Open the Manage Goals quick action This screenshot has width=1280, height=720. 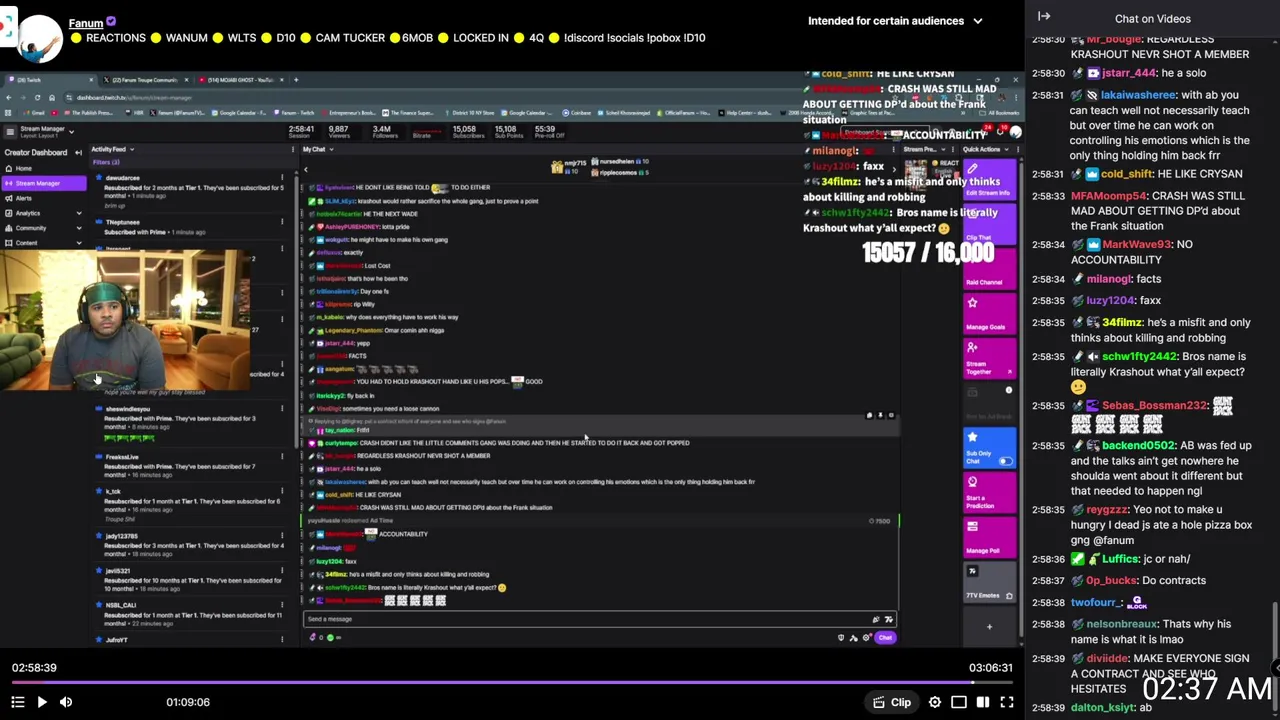989,314
